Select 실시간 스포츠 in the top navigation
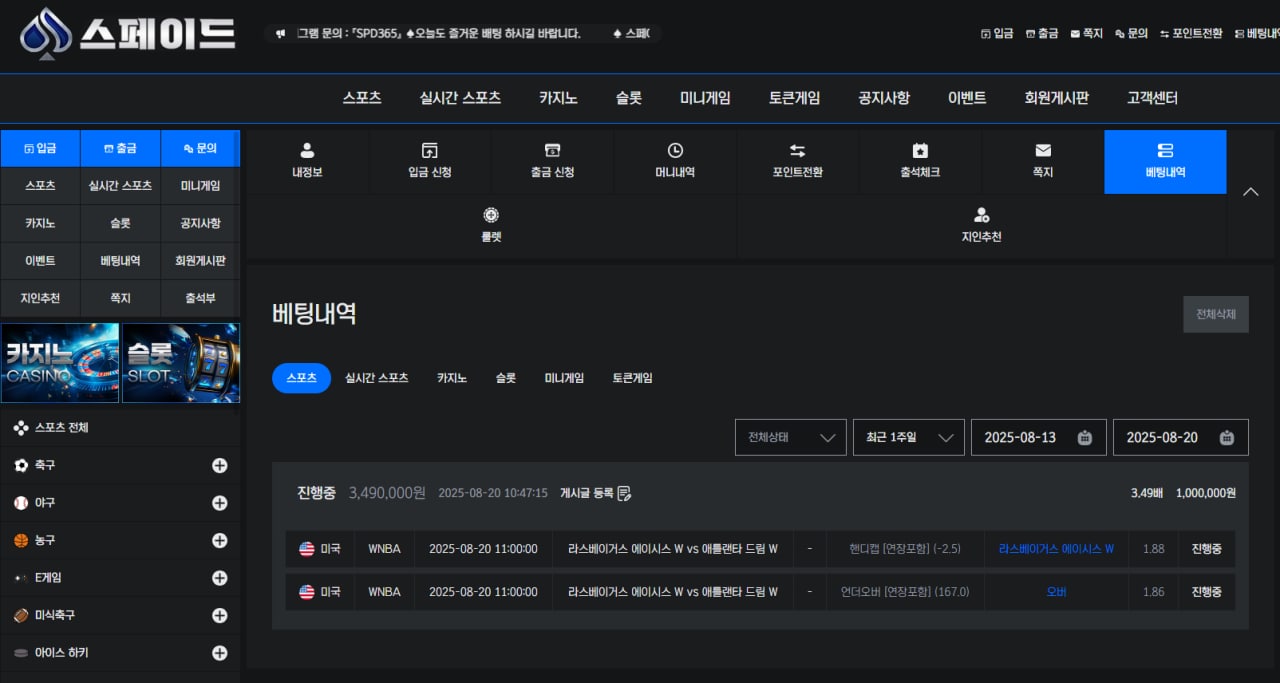Screen dimensions: 1280x683 (460, 98)
